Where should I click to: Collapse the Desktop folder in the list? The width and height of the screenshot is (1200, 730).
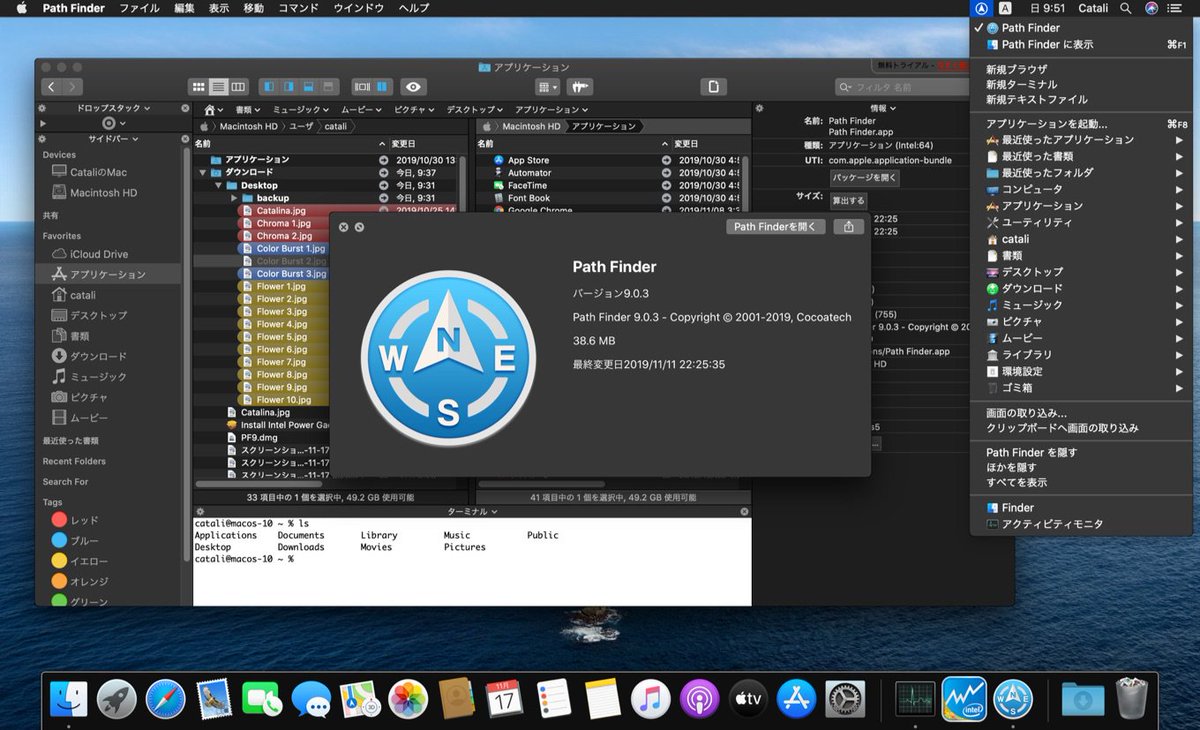click(x=219, y=185)
